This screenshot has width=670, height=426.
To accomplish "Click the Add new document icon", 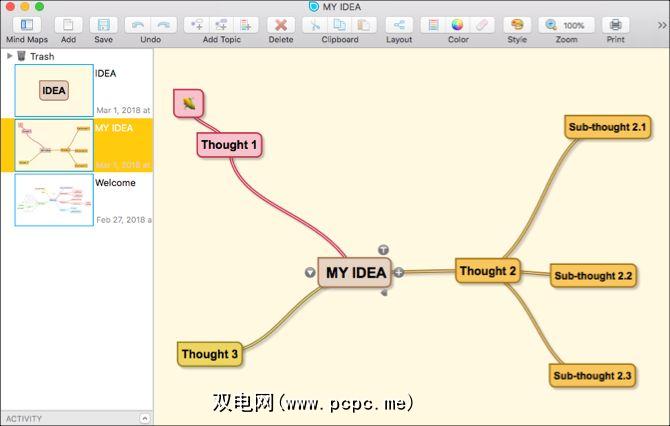I will point(68,25).
